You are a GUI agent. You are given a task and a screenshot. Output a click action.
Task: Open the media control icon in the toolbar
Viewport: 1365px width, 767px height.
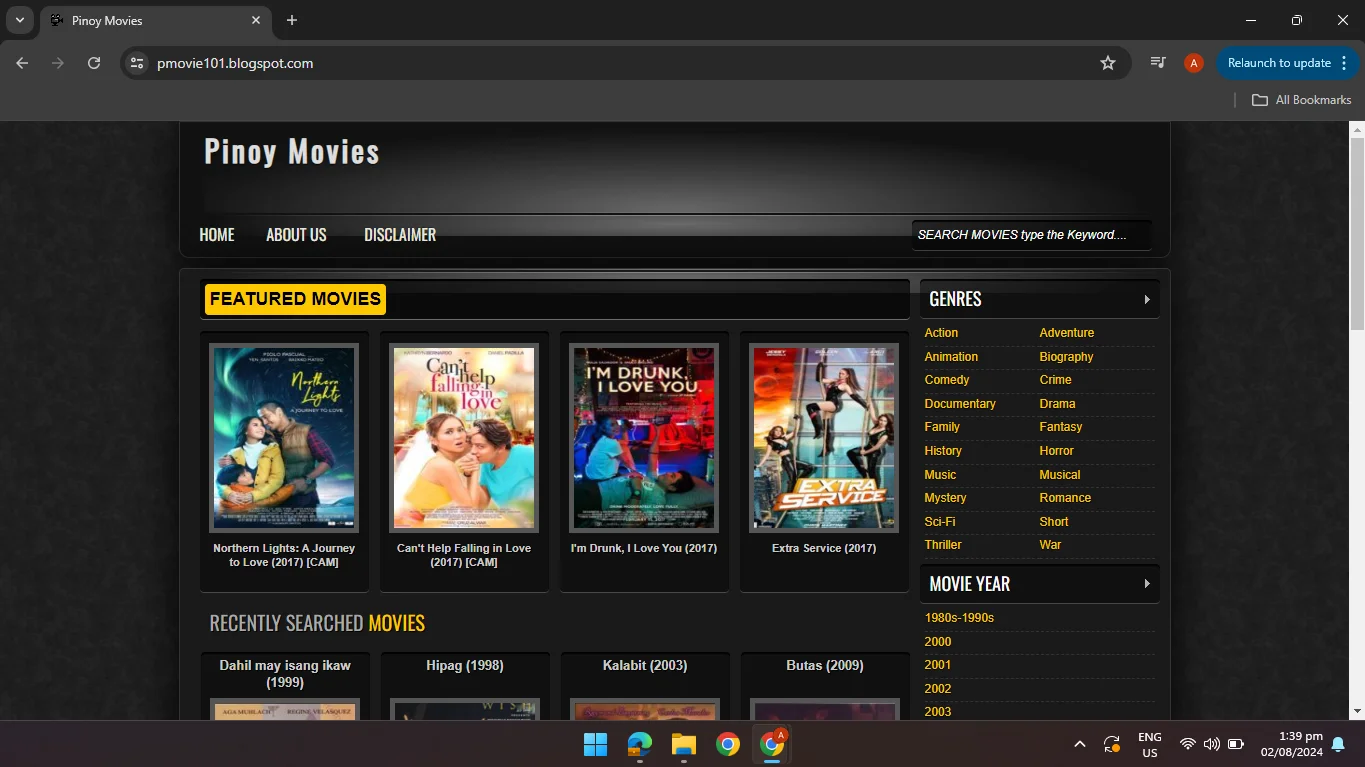(x=1158, y=63)
